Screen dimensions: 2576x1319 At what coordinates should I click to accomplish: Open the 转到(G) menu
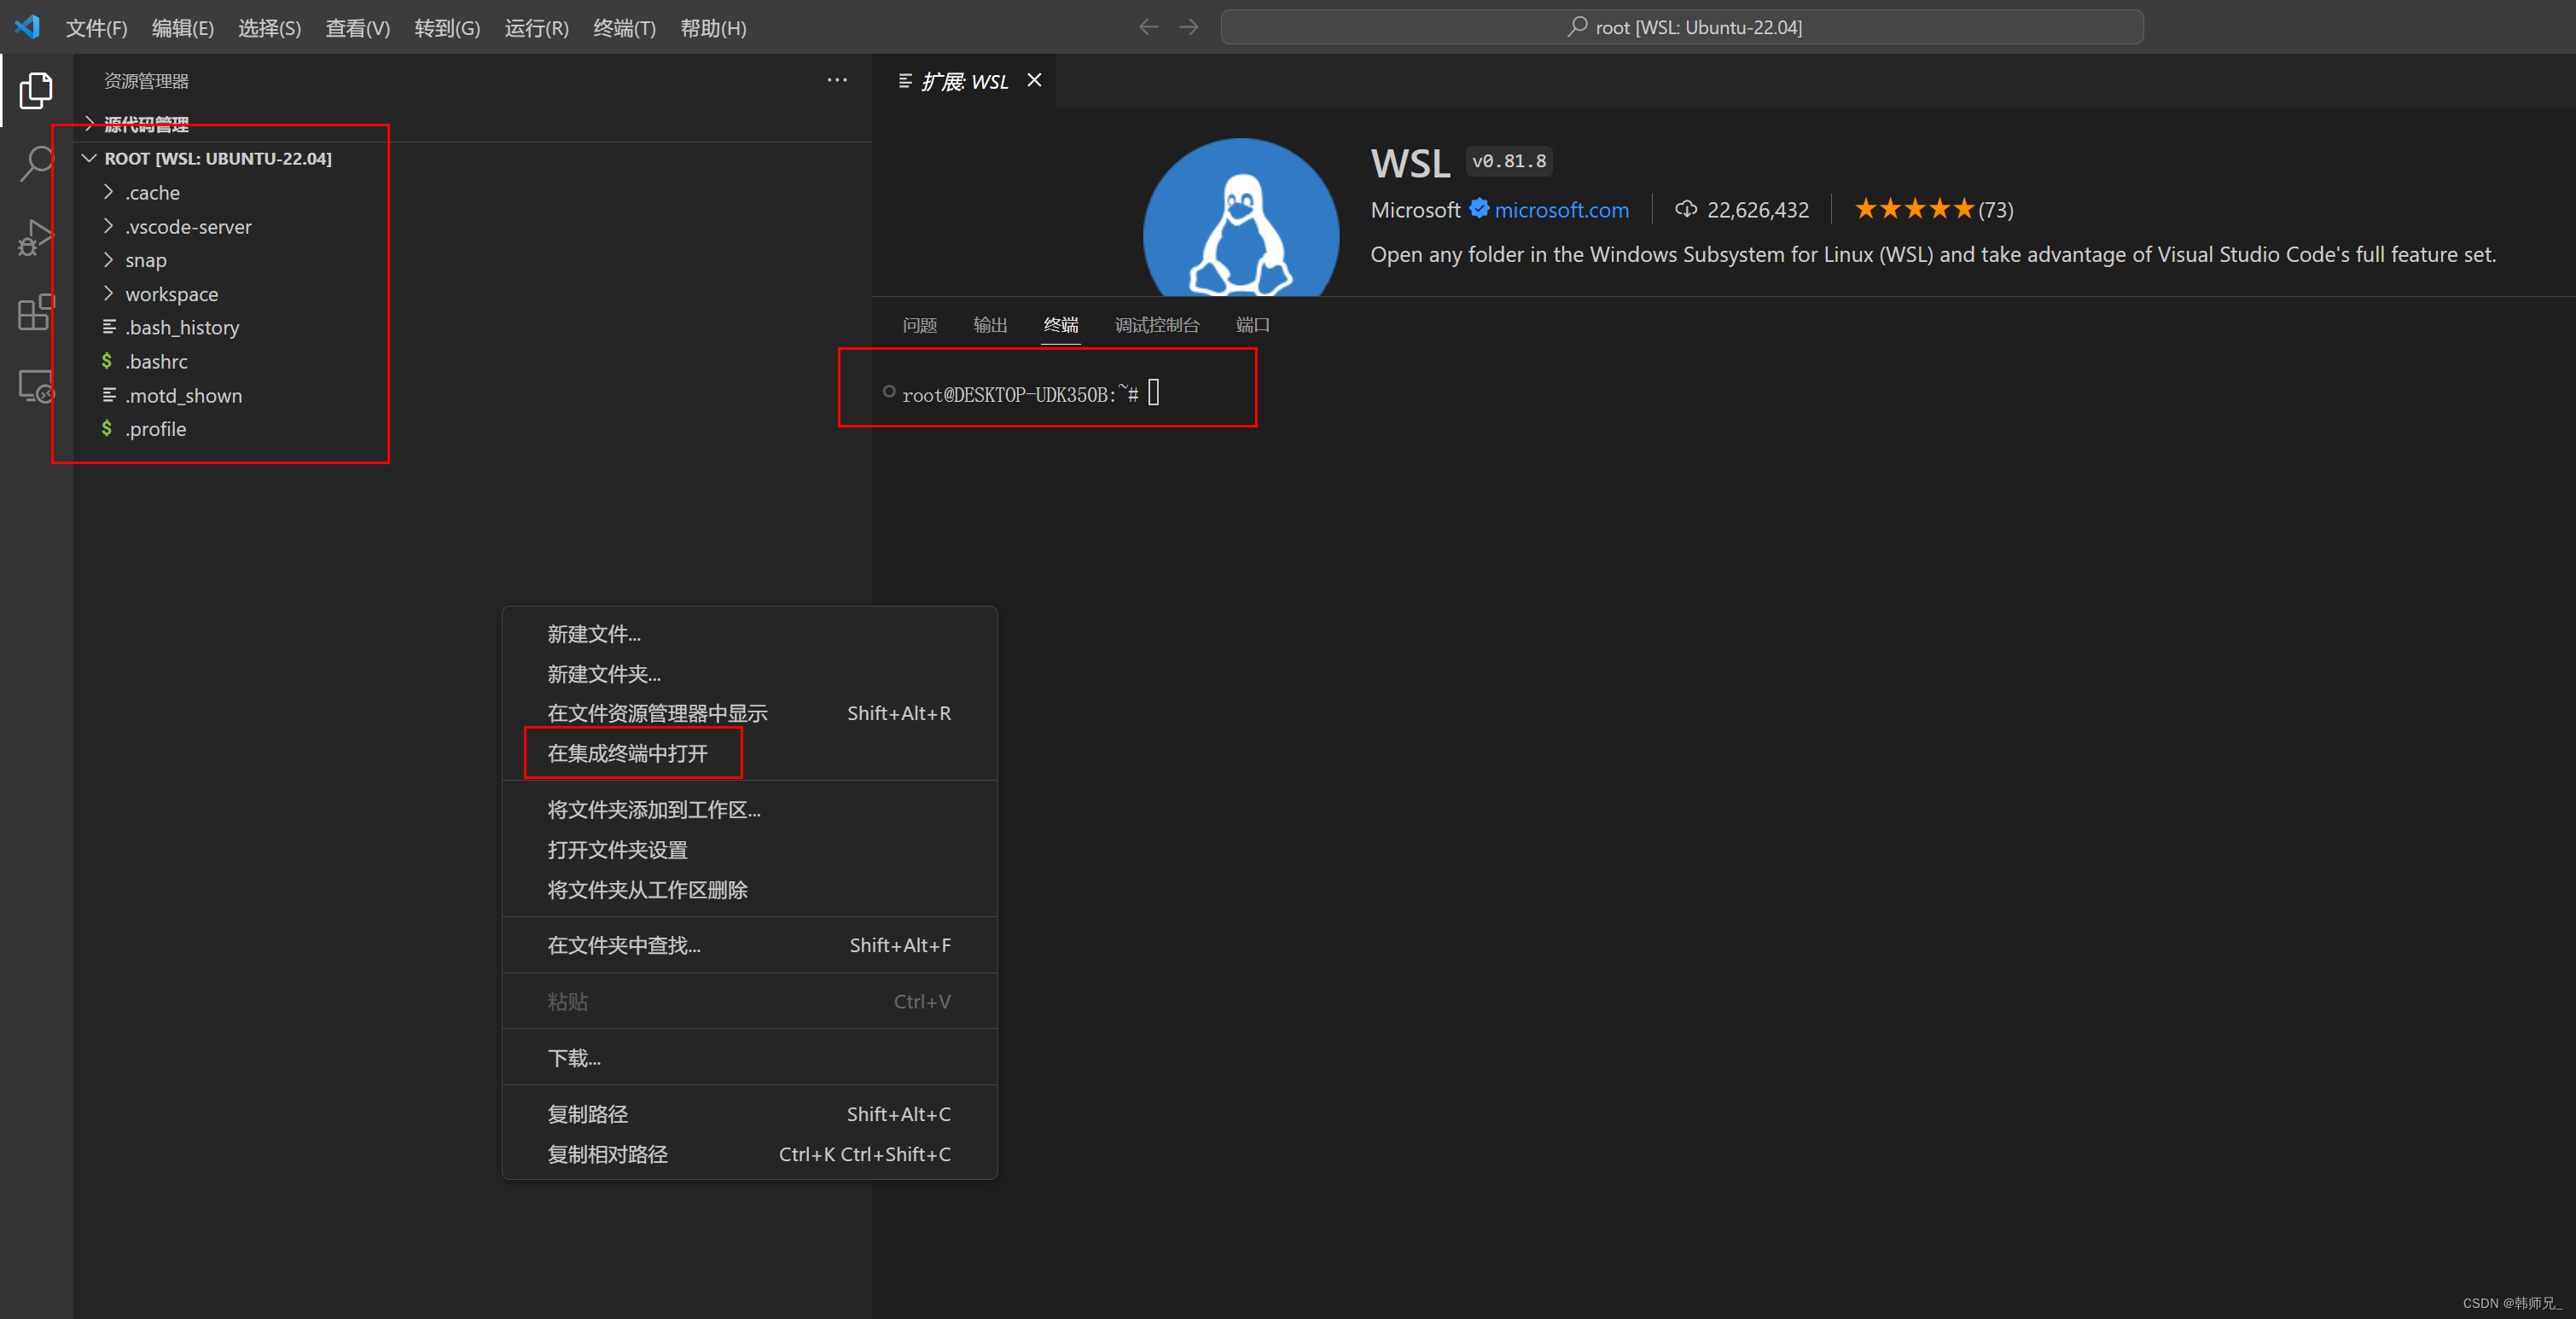[447, 28]
